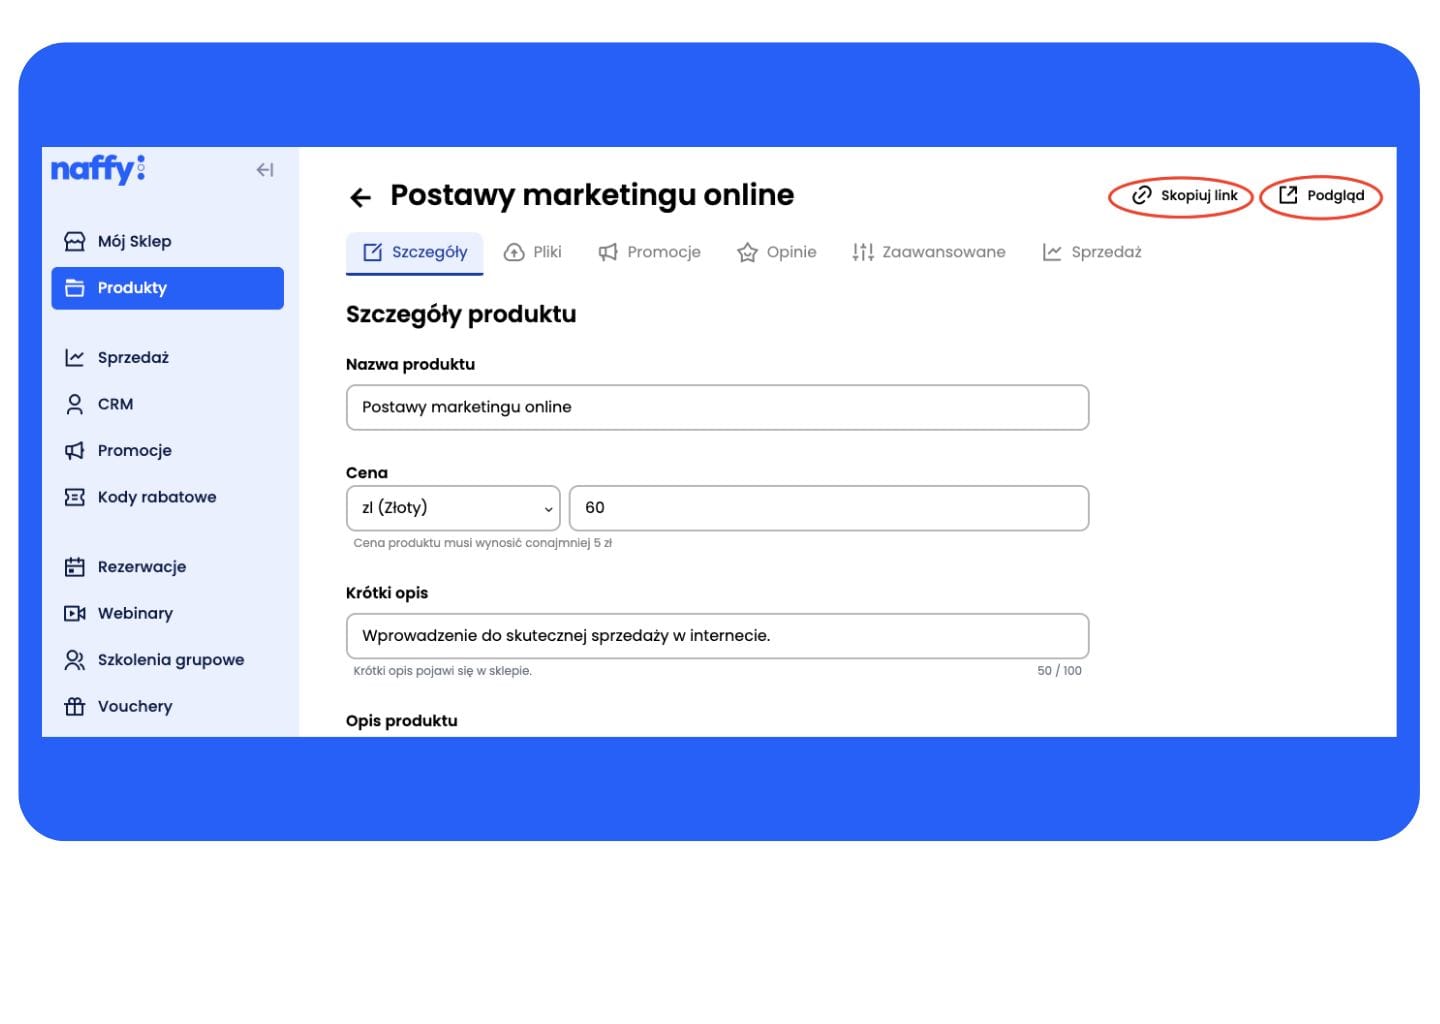Viewport: 1440px width, 1024px height.
Task: Click the megaphone icon in Promocje tab
Action: [x=608, y=252]
